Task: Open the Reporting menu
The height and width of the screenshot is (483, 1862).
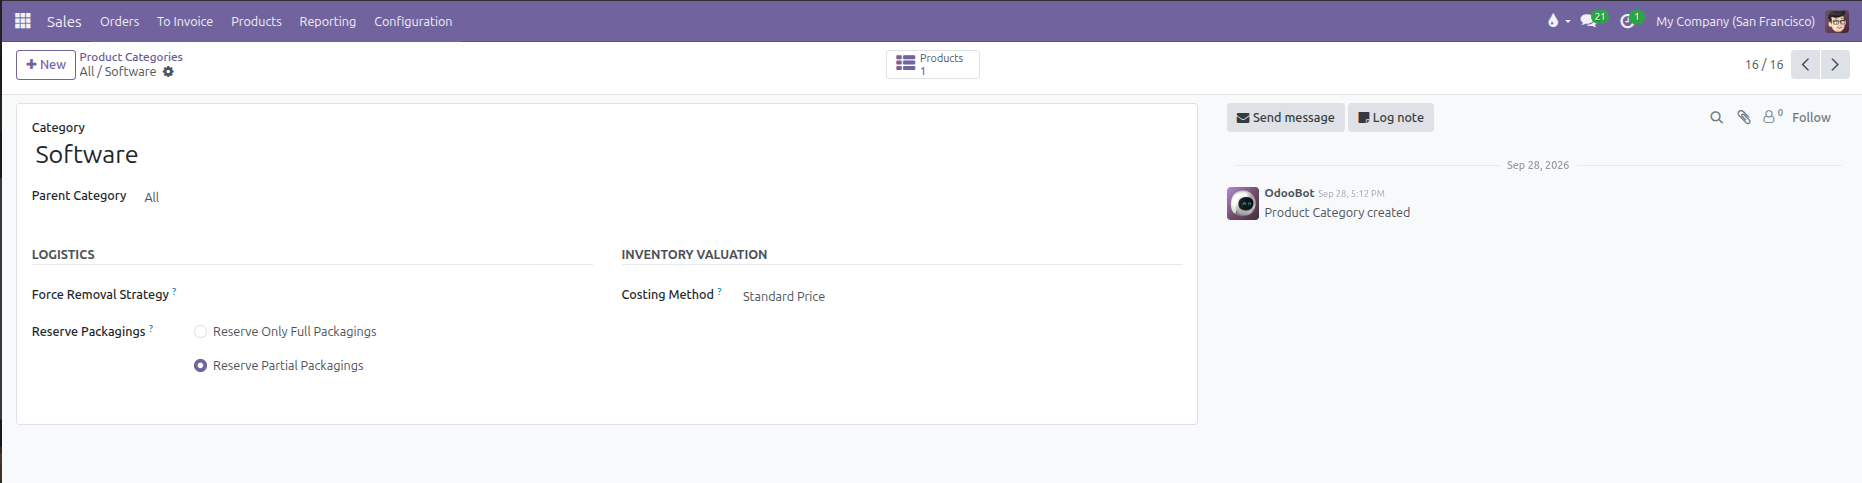Action: click(327, 21)
